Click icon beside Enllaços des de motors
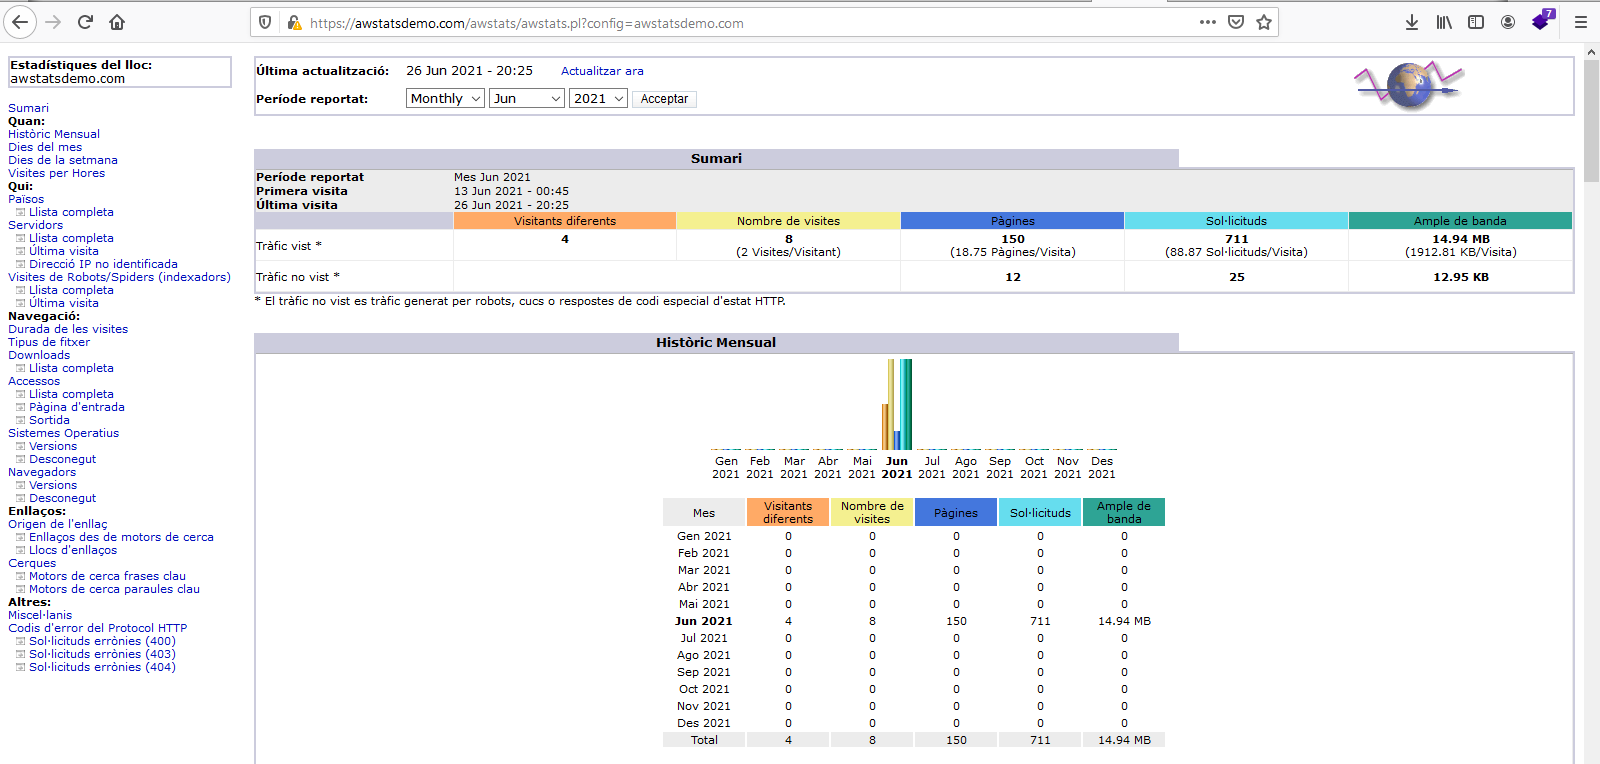 (x=20, y=537)
